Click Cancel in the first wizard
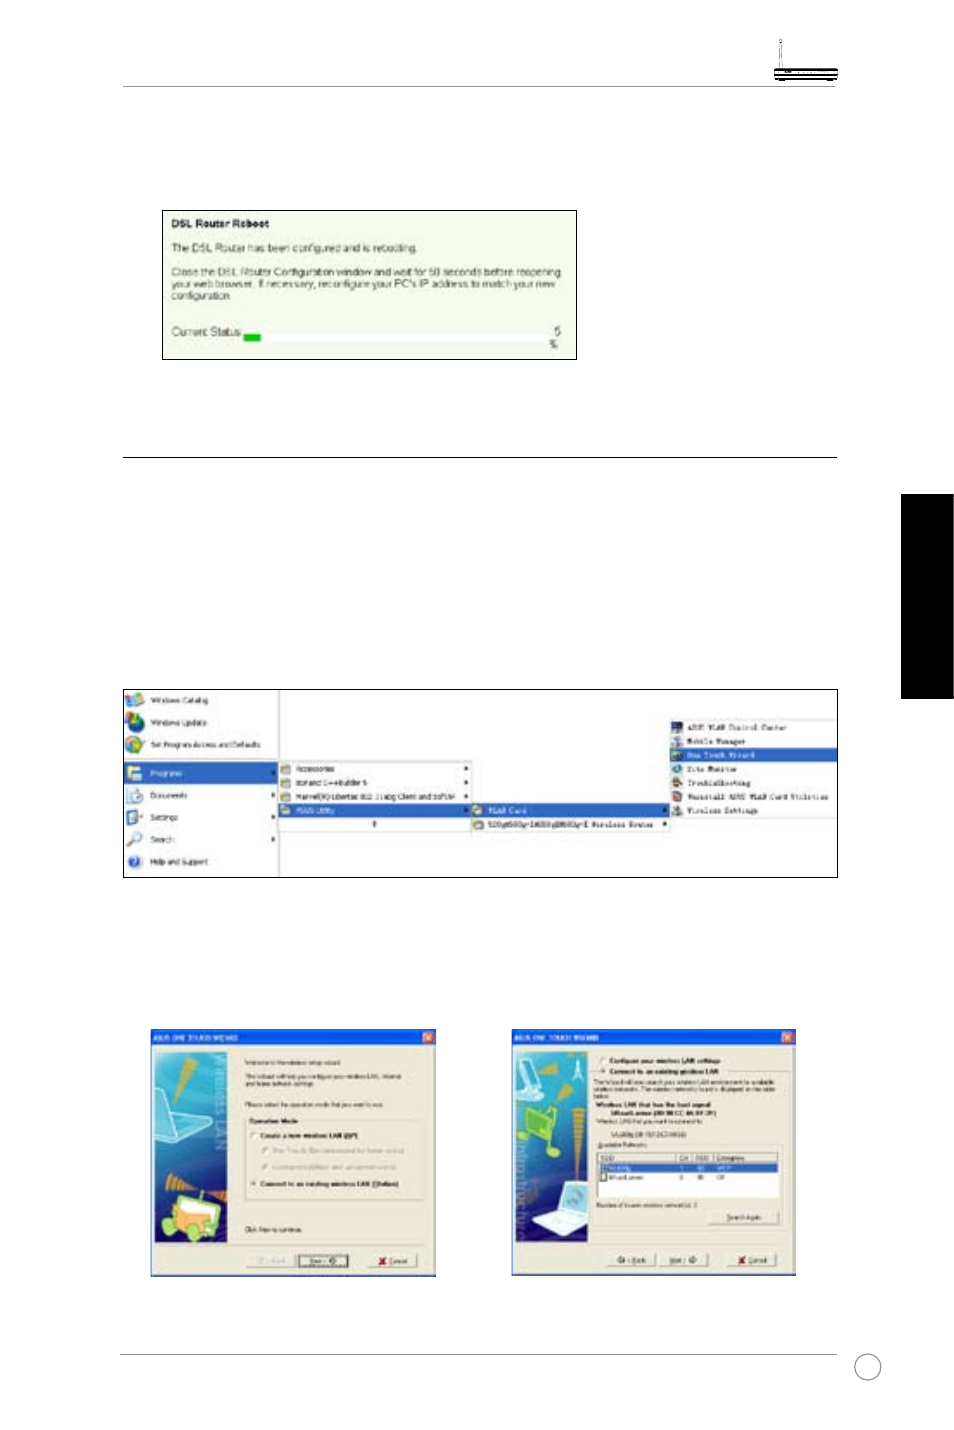Screen dimensions: 954x1430 tap(393, 1261)
